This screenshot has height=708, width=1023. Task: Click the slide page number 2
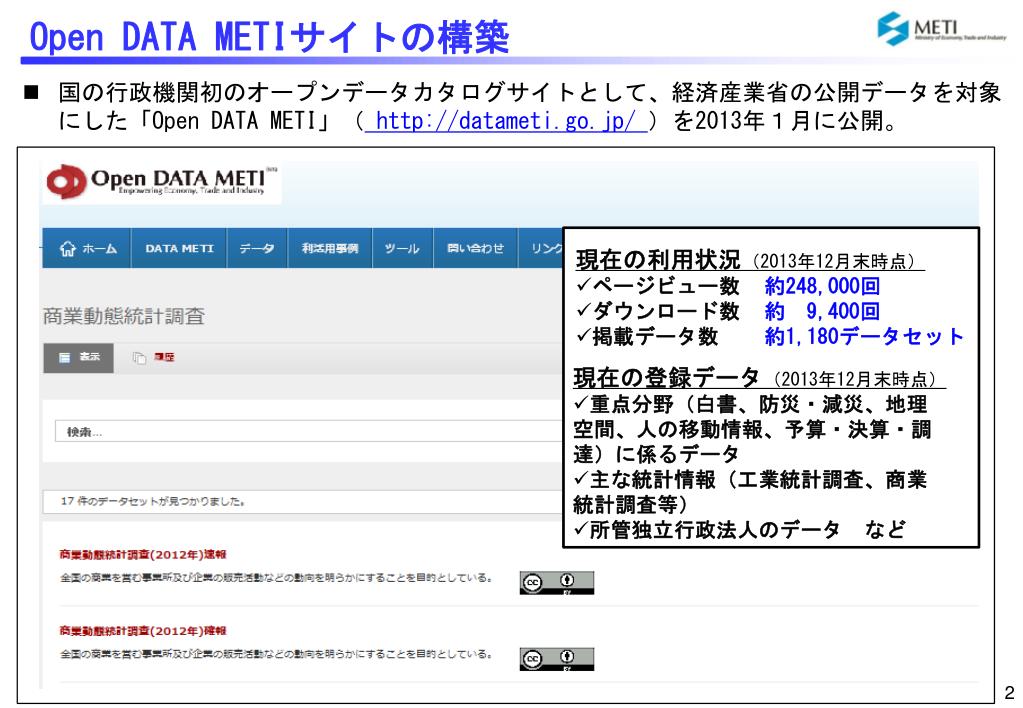click(1009, 693)
